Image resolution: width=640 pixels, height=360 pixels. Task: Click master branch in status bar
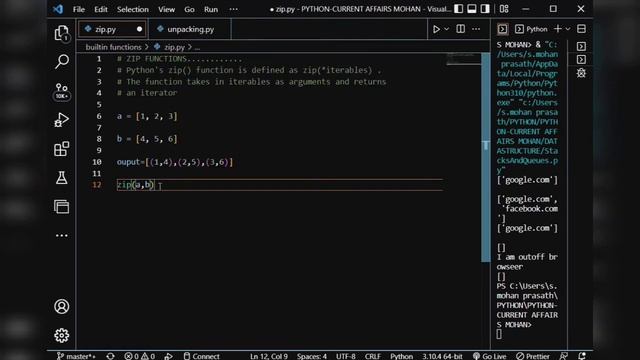(76, 356)
